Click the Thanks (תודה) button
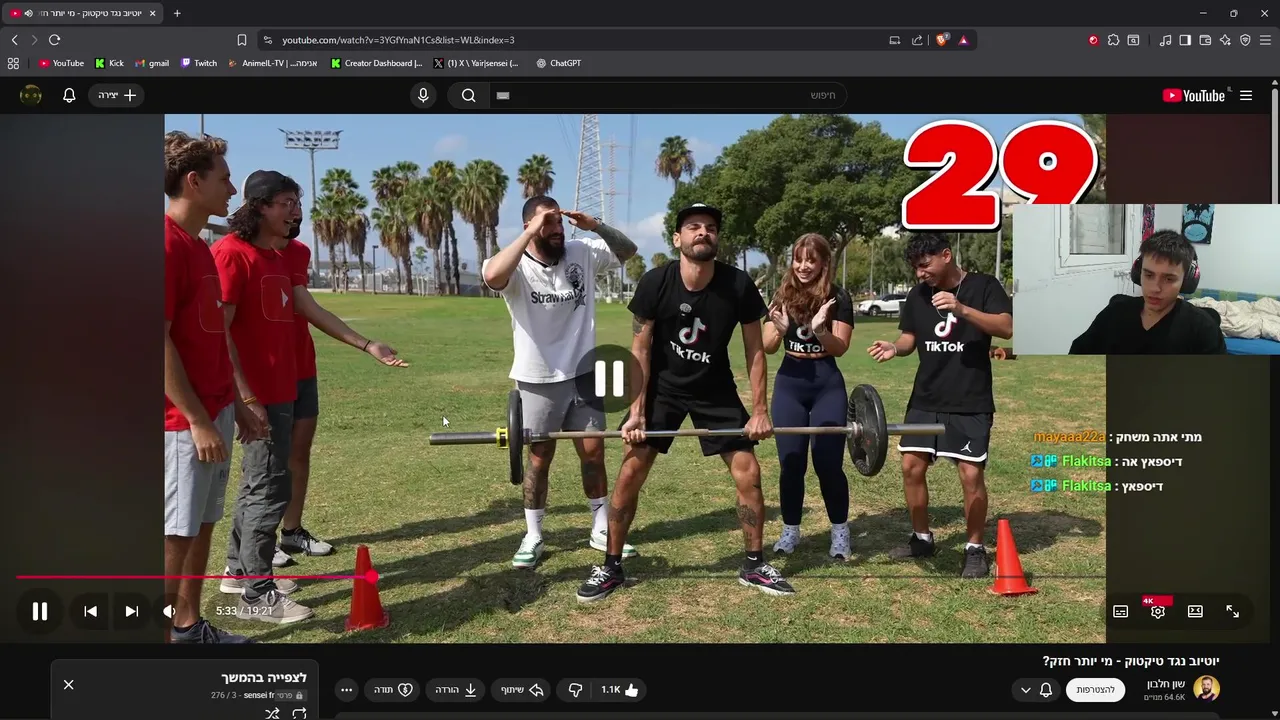The image size is (1280, 720). click(x=393, y=690)
